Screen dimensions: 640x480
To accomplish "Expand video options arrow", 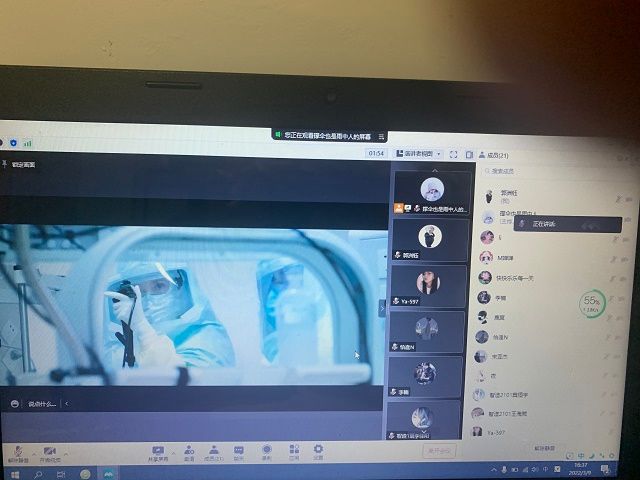I will (x=66, y=453).
